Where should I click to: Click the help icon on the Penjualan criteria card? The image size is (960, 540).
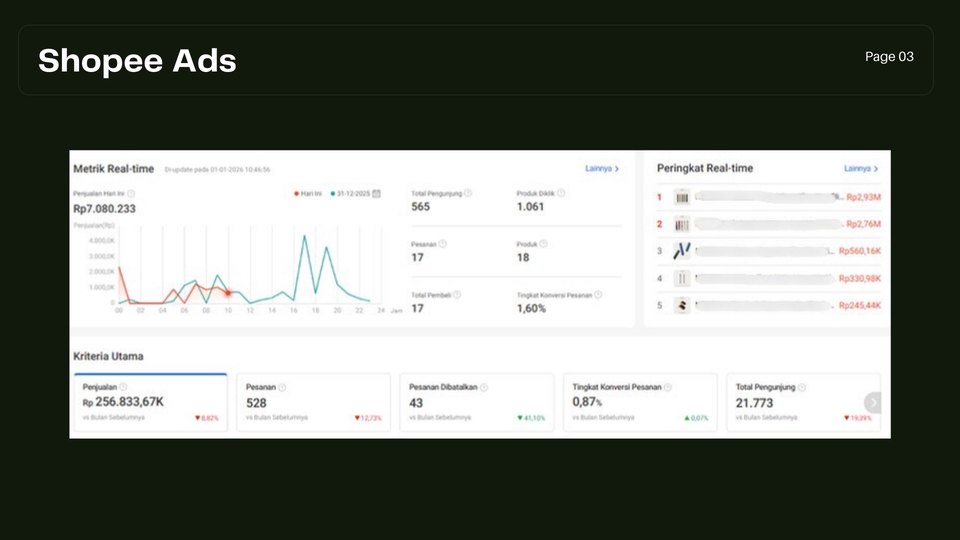pyautogui.click(x=123, y=387)
